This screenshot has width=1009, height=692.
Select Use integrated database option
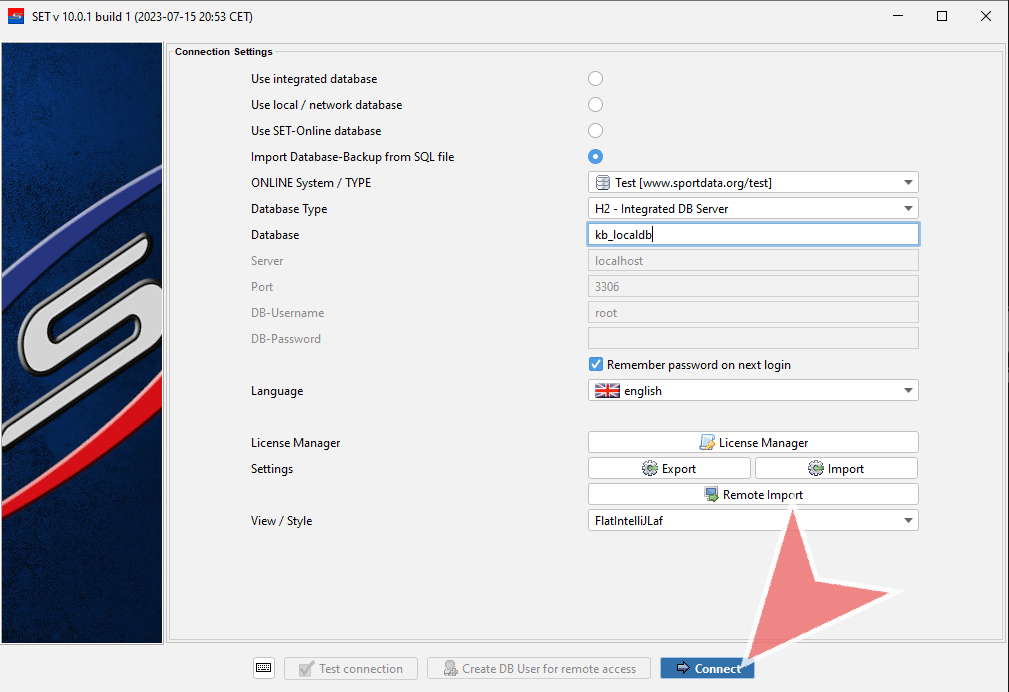[x=595, y=79]
